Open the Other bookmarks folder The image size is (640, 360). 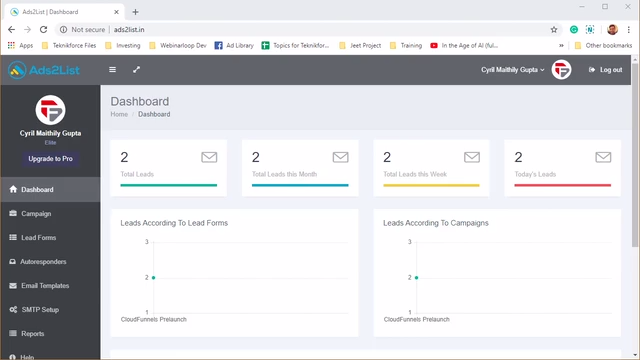click(603, 45)
